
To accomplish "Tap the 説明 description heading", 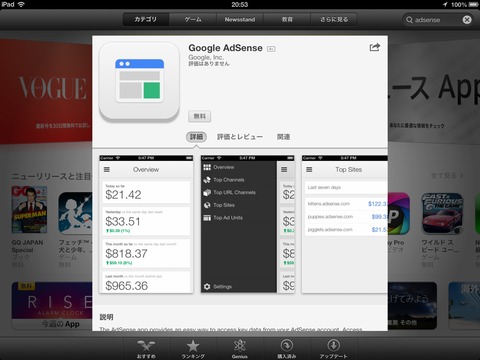I will (x=106, y=317).
